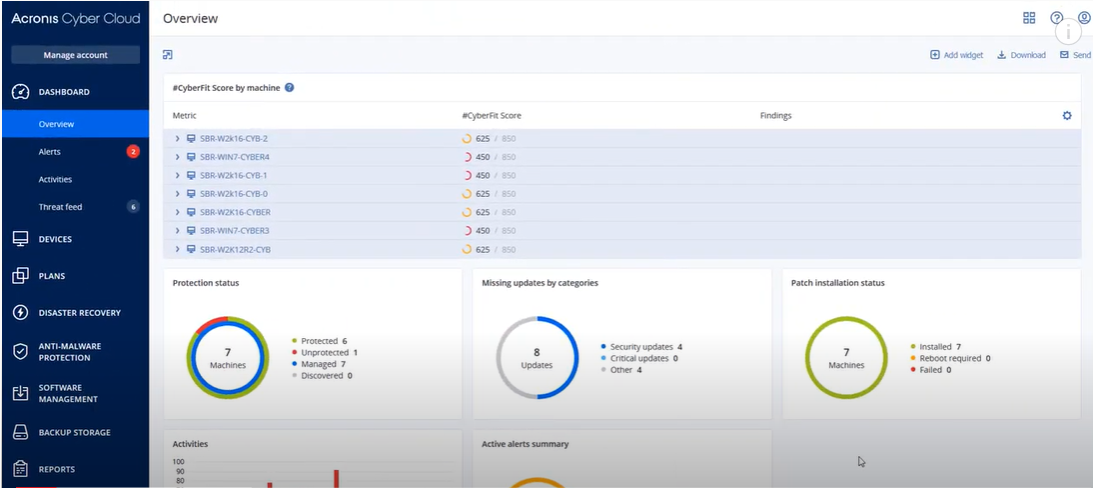Click the Alerts red badge showing 2
Viewport: 1093px width, 488px height.
133,151
